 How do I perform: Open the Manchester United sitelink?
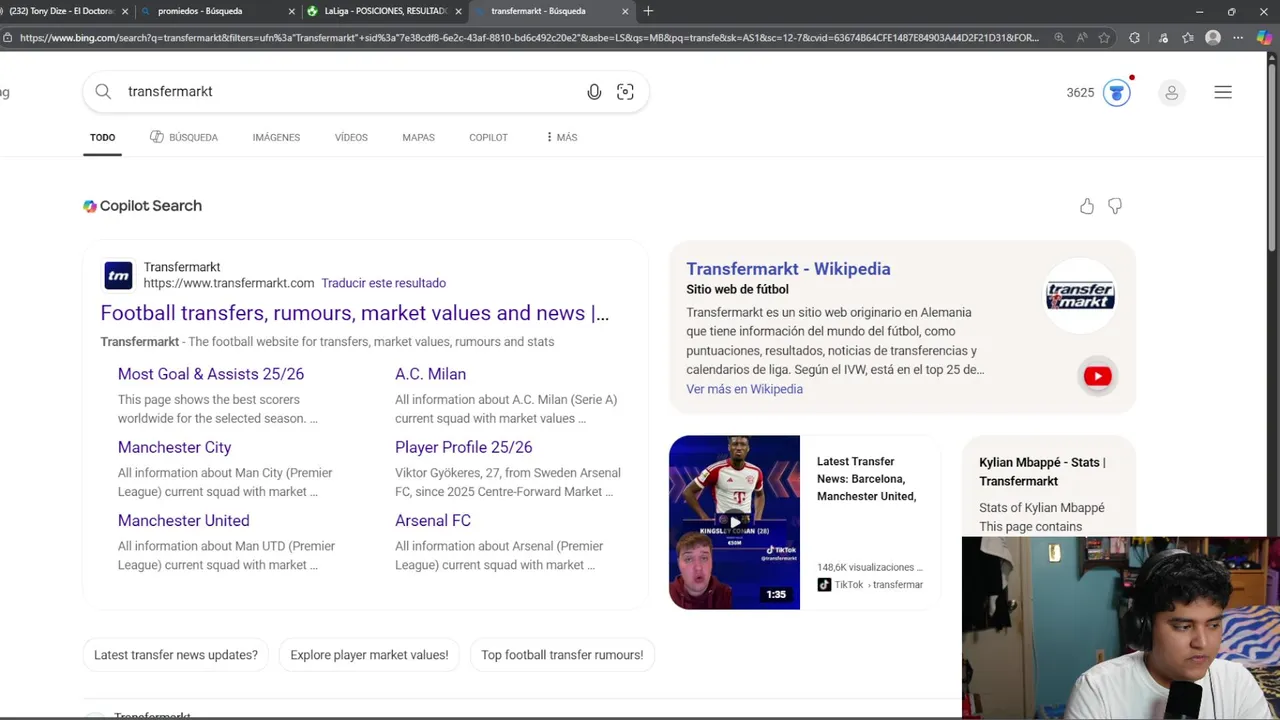tap(184, 520)
